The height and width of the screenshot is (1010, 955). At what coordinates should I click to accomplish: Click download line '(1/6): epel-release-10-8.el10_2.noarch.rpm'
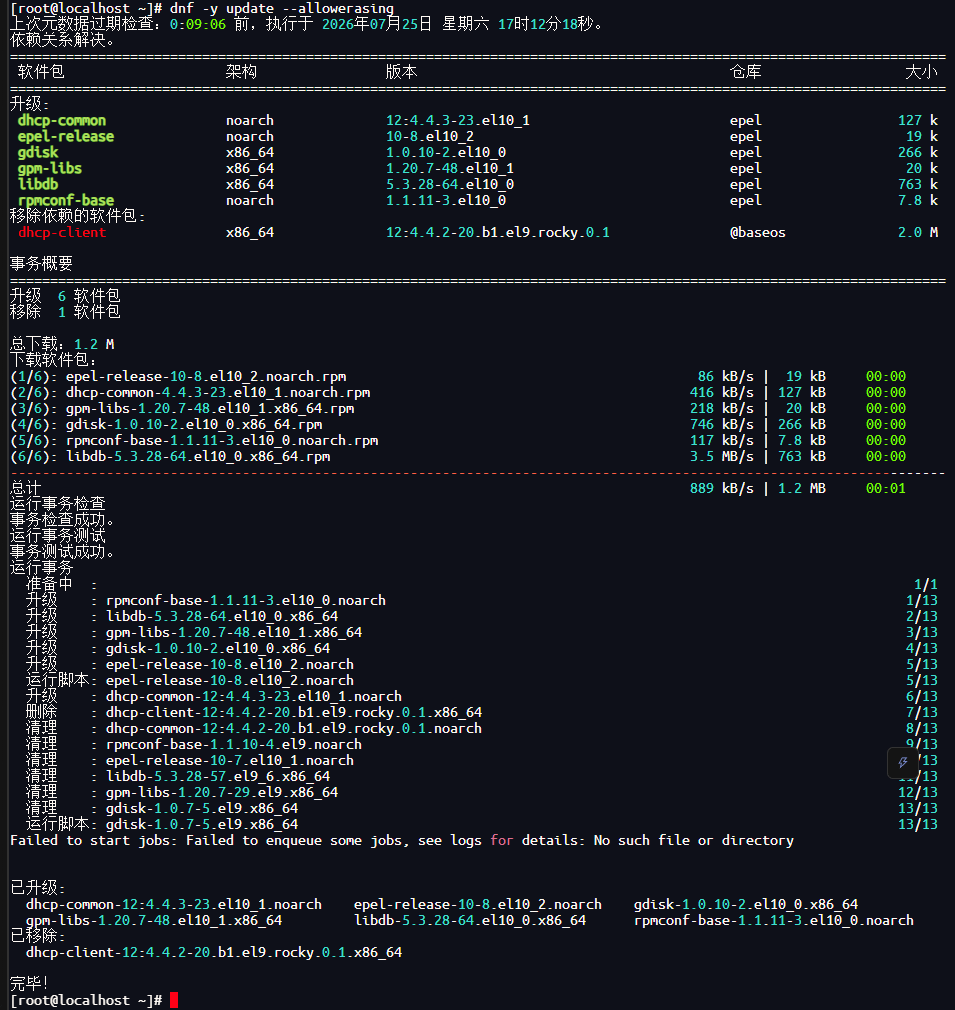(x=178, y=377)
